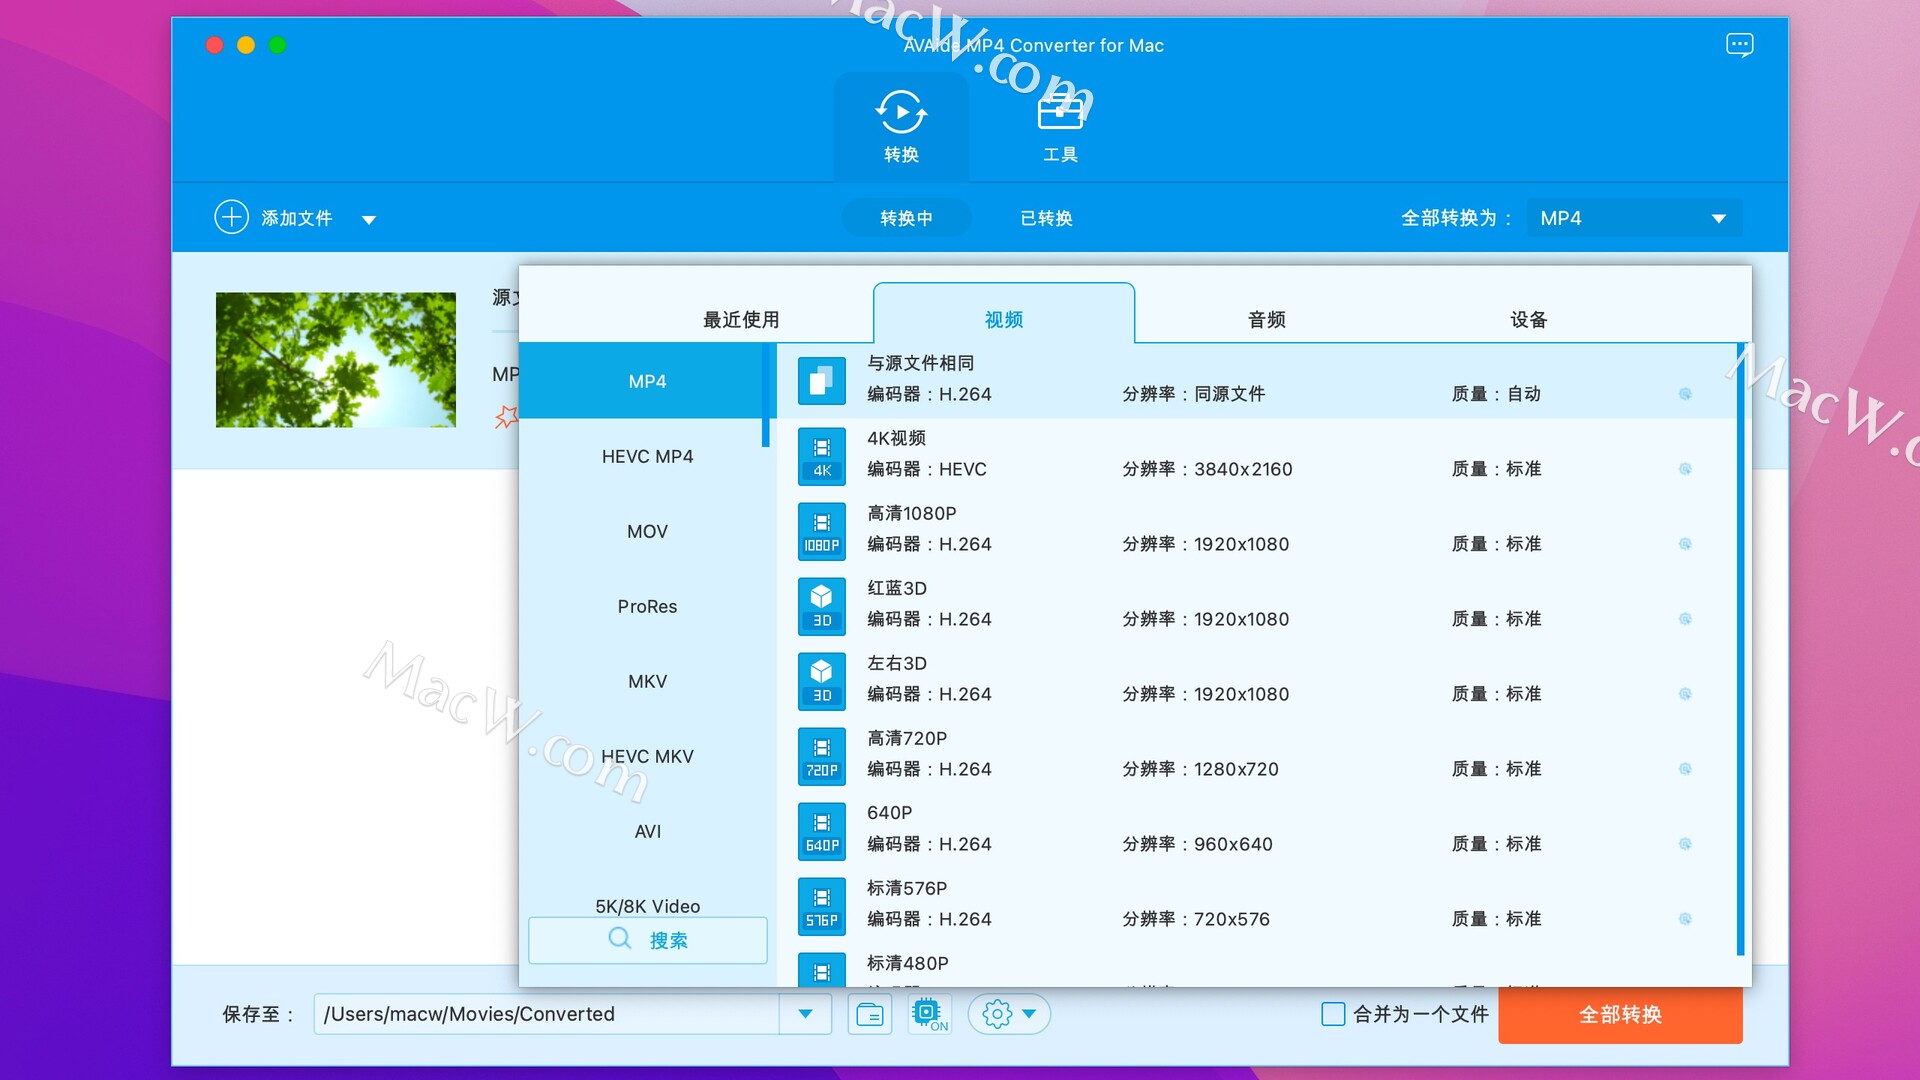Click the save path field /Users/macw/Movies/Converted
Image resolution: width=1920 pixels, height=1080 pixels.
[x=547, y=1014]
